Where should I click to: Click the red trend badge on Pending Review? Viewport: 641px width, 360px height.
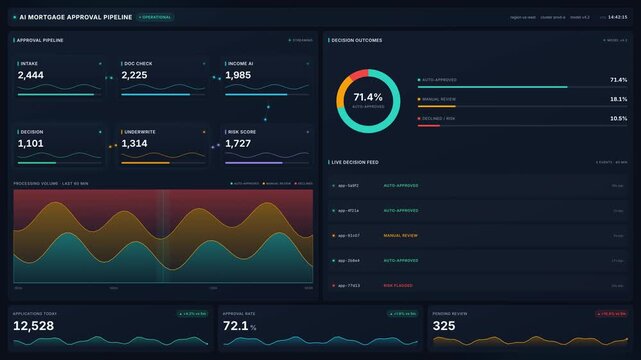point(611,314)
